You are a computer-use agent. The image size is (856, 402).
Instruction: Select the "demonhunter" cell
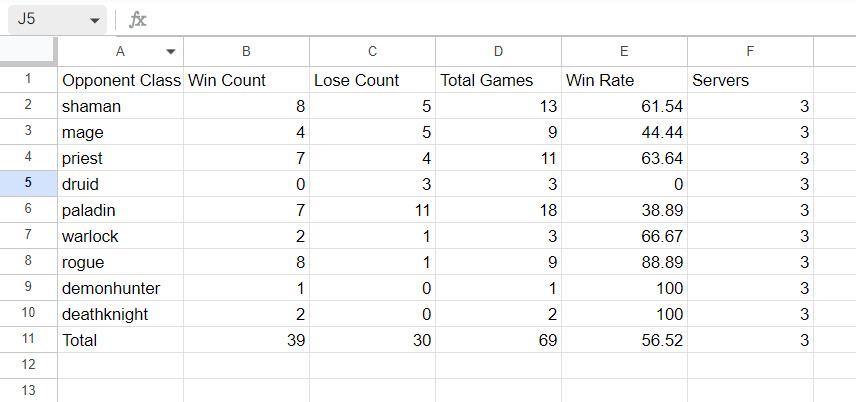click(x=120, y=288)
